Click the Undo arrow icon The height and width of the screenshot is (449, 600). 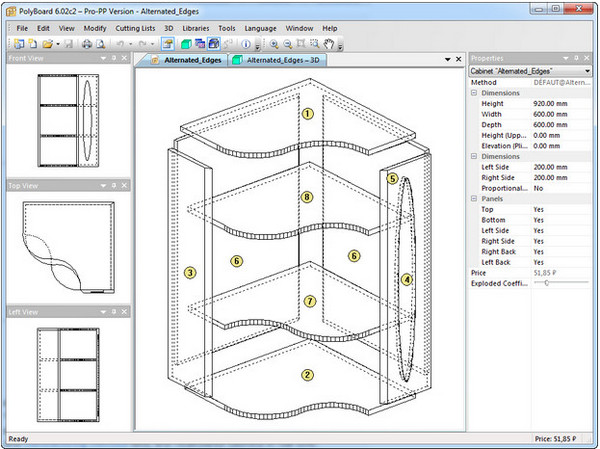click(x=119, y=44)
